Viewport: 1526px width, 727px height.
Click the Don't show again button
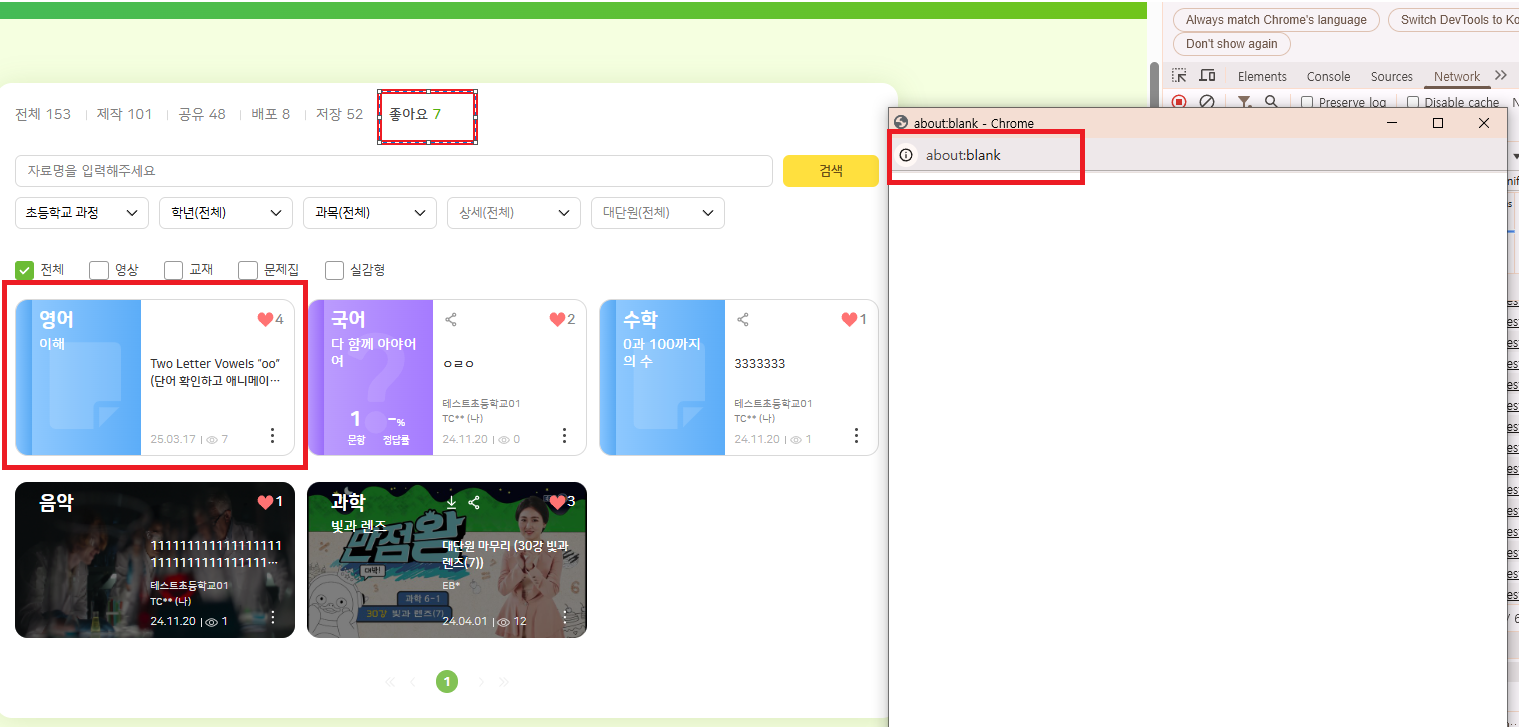(1231, 44)
